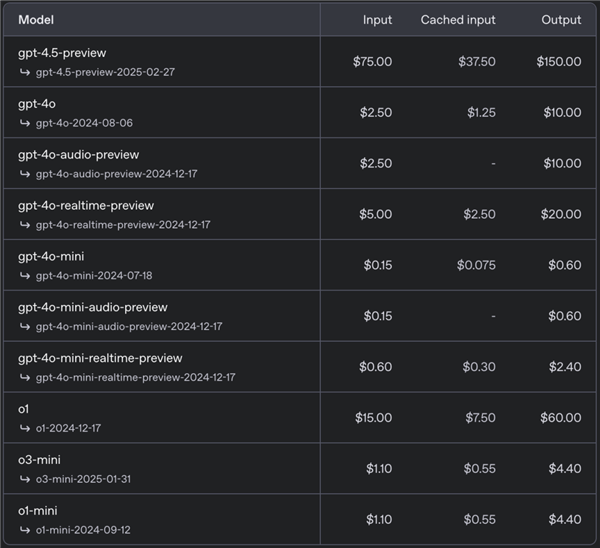Viewport: 600px width, 548px height.
Task: Select the gpt-4o-mini-realtime-preview model name
Action: pos(100,358)
